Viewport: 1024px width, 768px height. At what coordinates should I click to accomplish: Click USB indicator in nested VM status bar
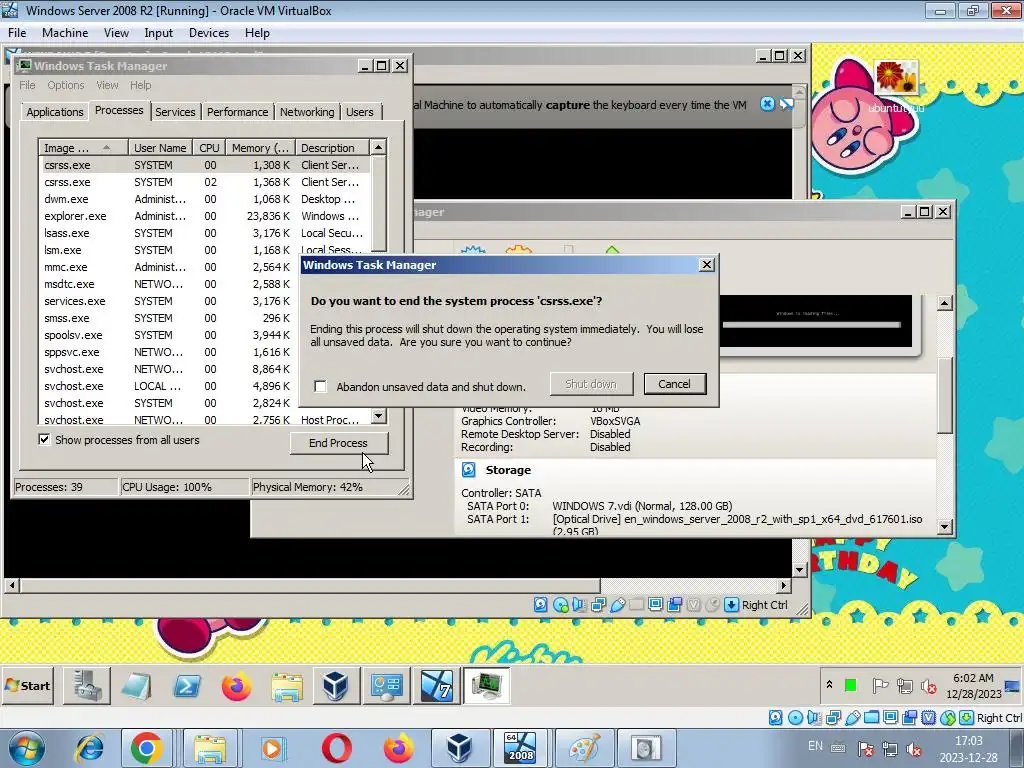click(x=617, y=605)
